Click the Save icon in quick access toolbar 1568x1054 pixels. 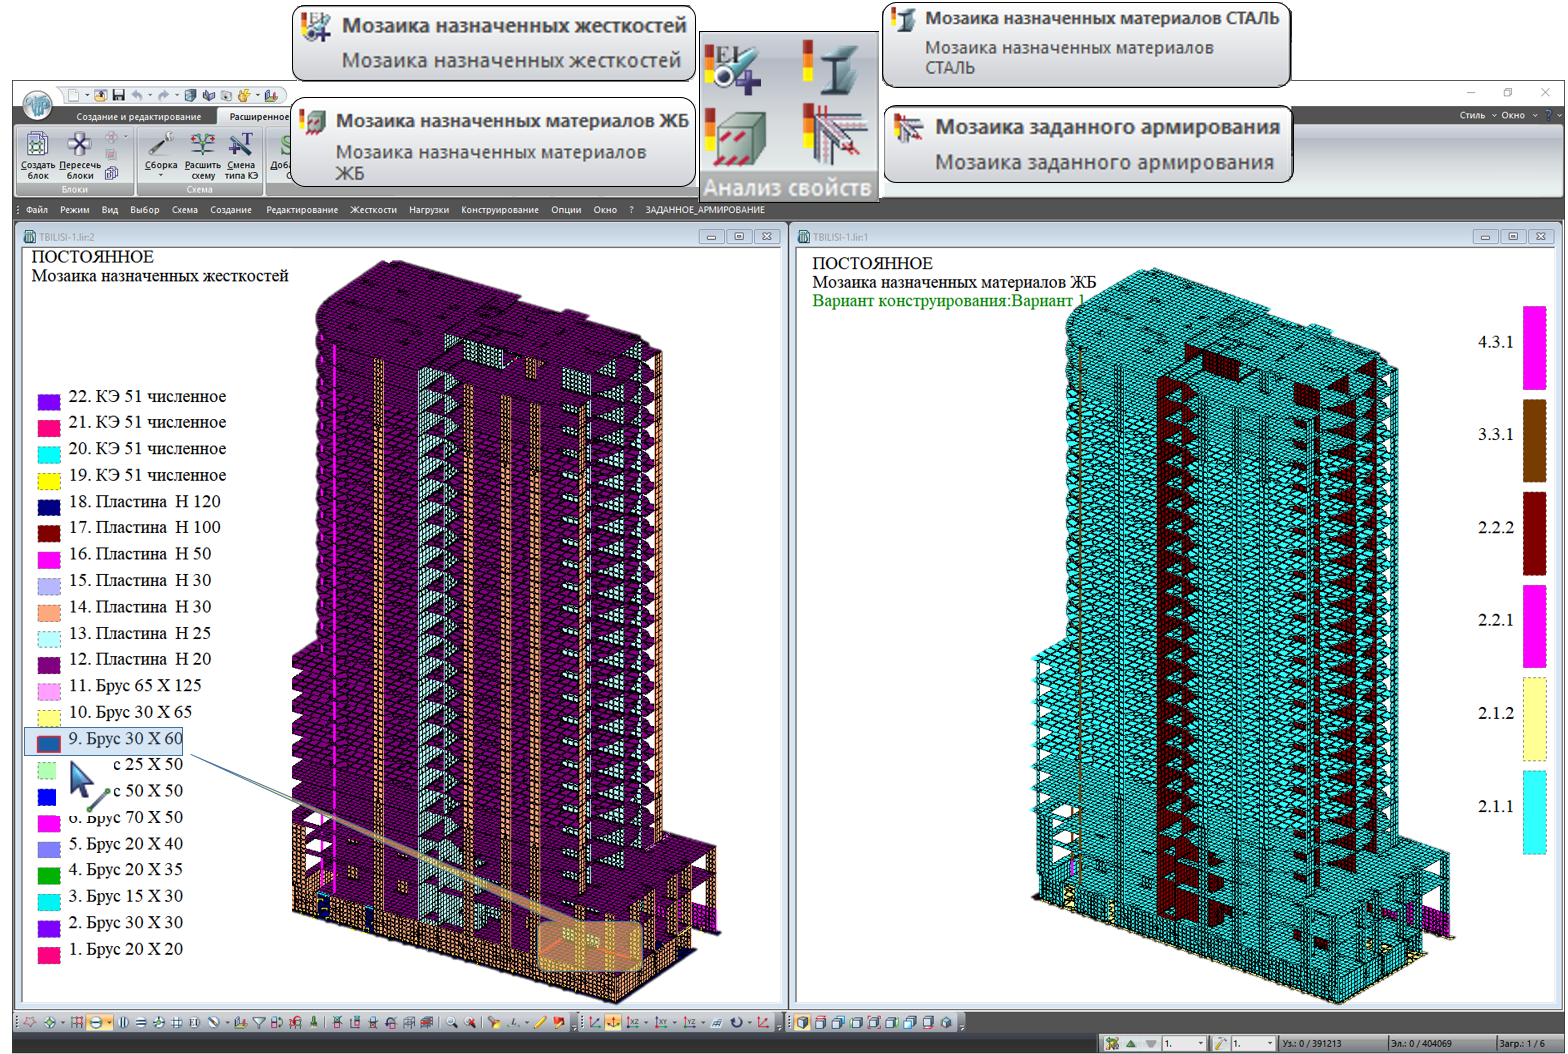coord(118,96)
